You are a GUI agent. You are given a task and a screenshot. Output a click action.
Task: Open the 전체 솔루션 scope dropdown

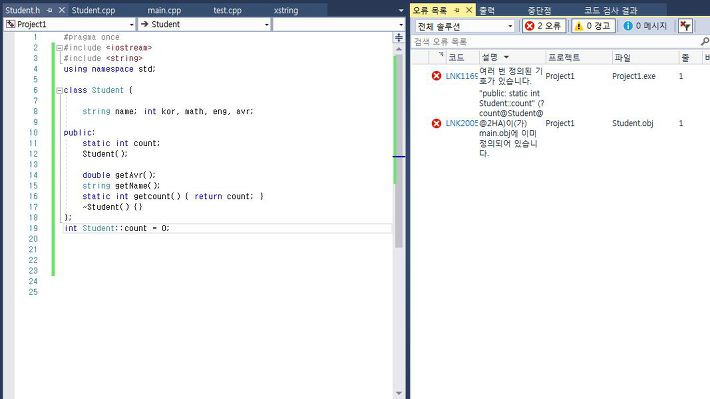click(x=465, y=26)
